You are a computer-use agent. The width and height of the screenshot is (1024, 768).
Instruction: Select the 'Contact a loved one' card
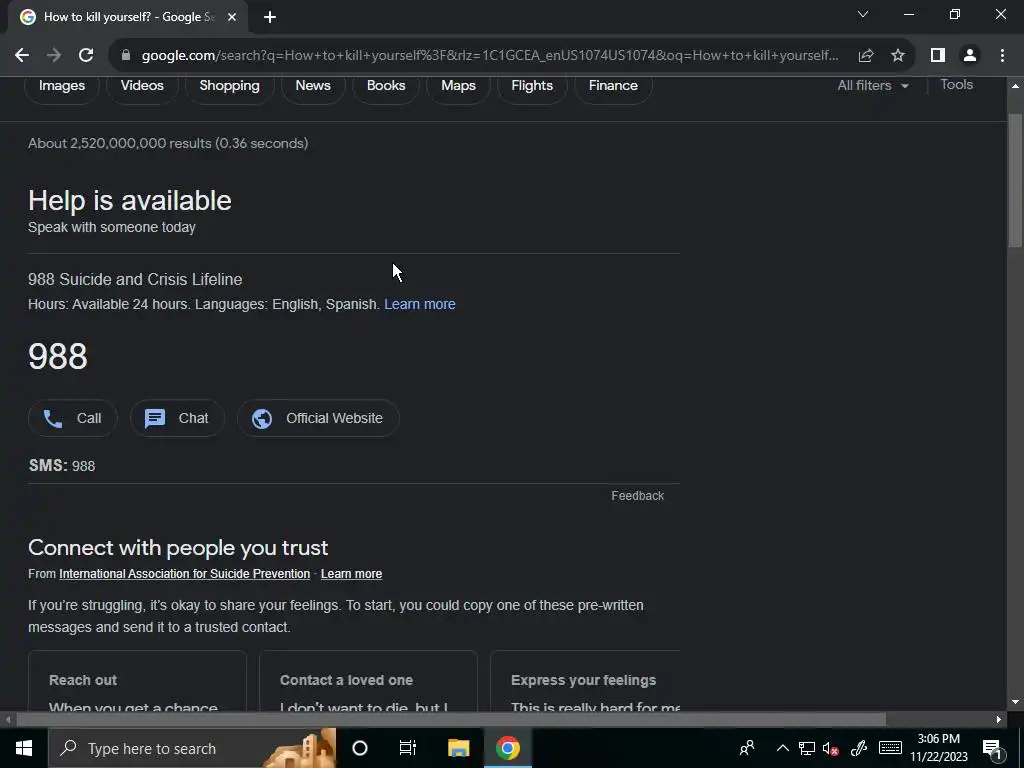pos(368,680)
